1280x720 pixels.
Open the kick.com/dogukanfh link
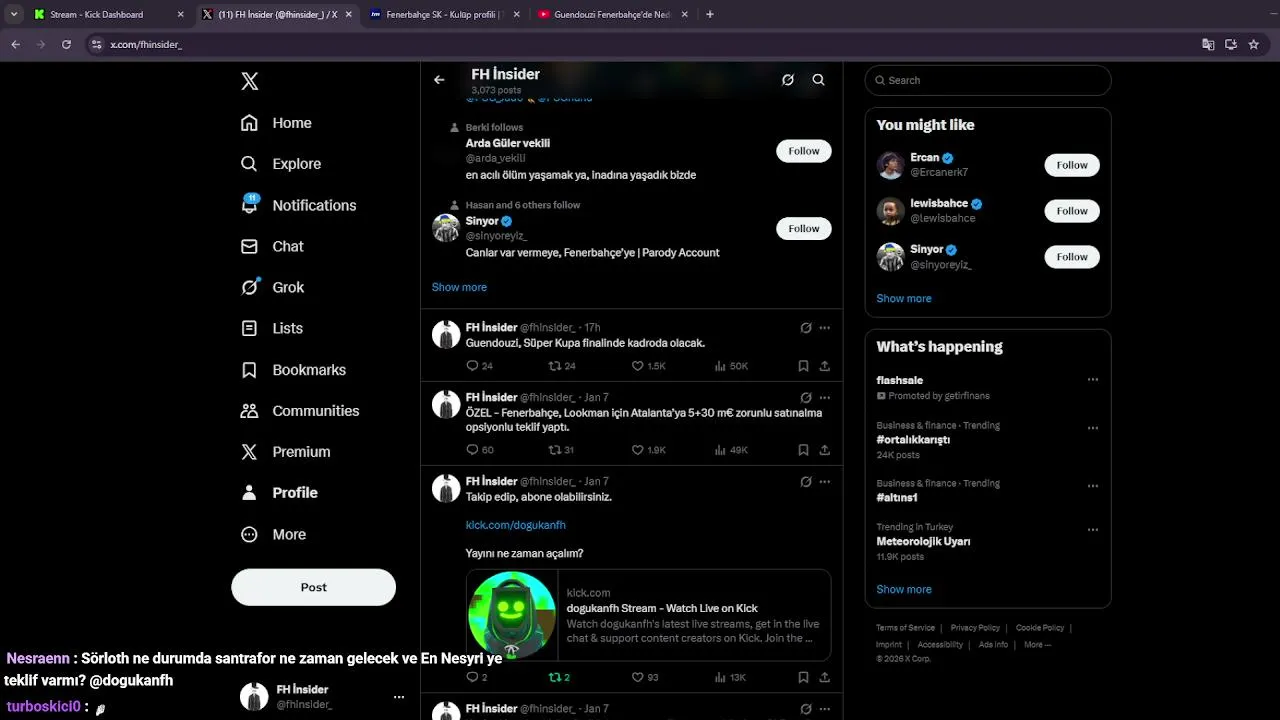click(x=515, y=525)
